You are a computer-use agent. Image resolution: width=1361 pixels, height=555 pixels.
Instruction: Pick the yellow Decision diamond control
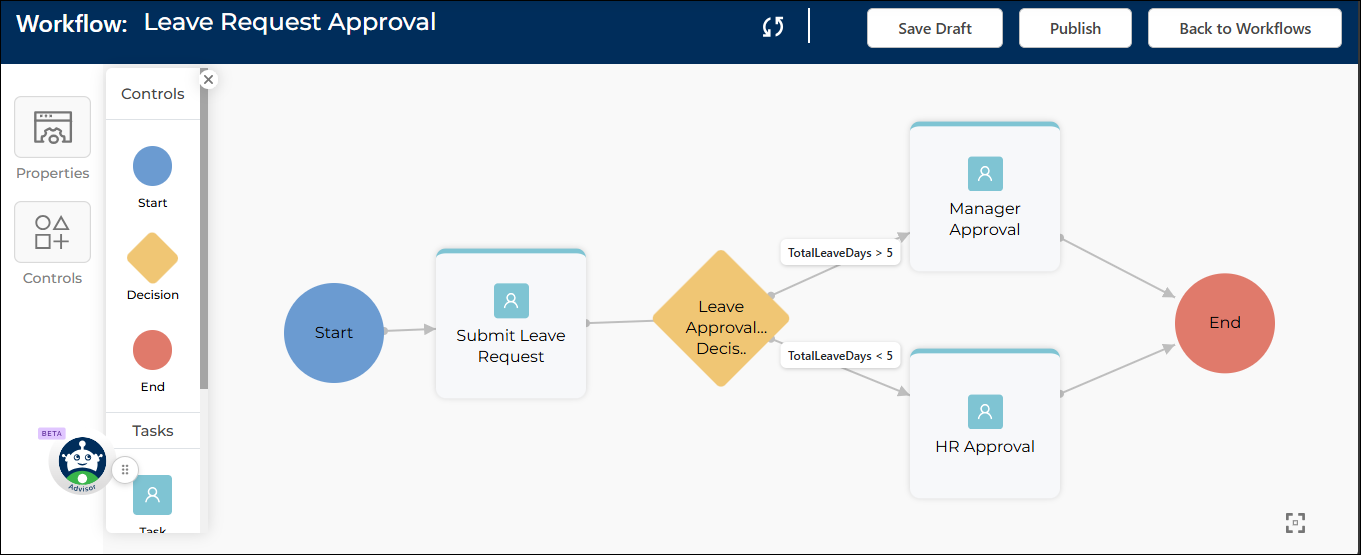(x=153, y=258)
